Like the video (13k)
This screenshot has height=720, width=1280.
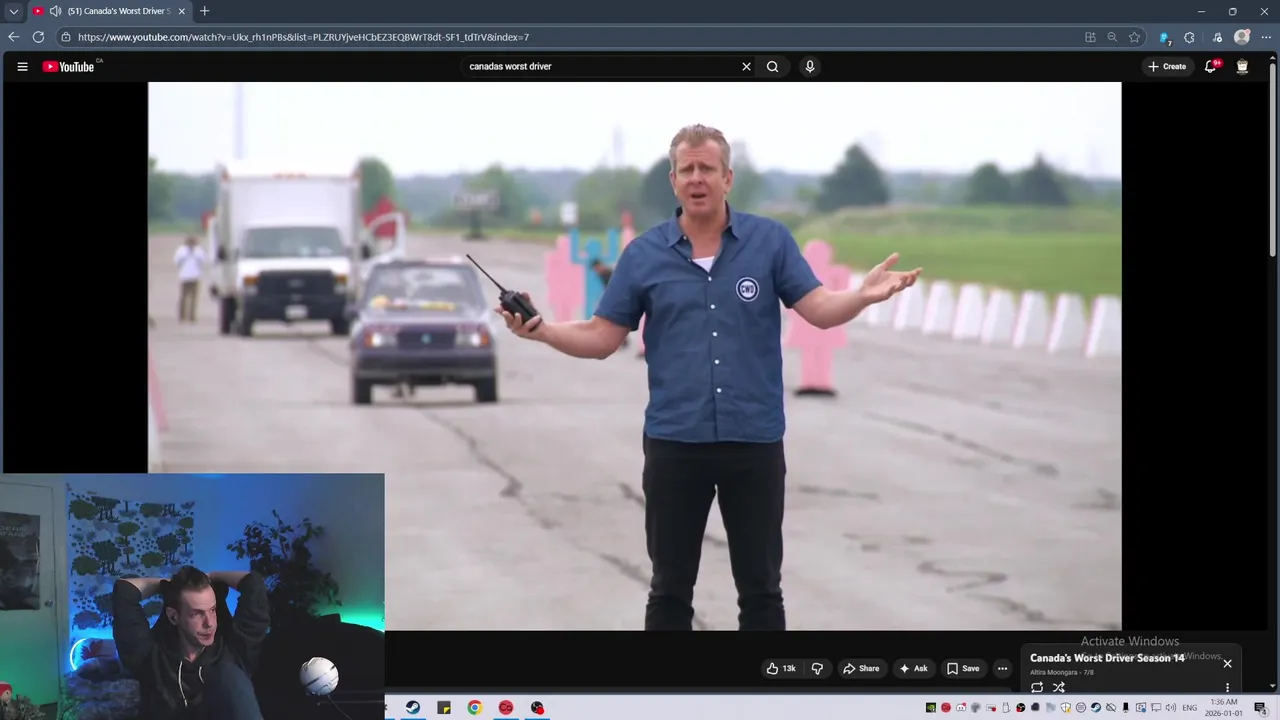point(781,668)
